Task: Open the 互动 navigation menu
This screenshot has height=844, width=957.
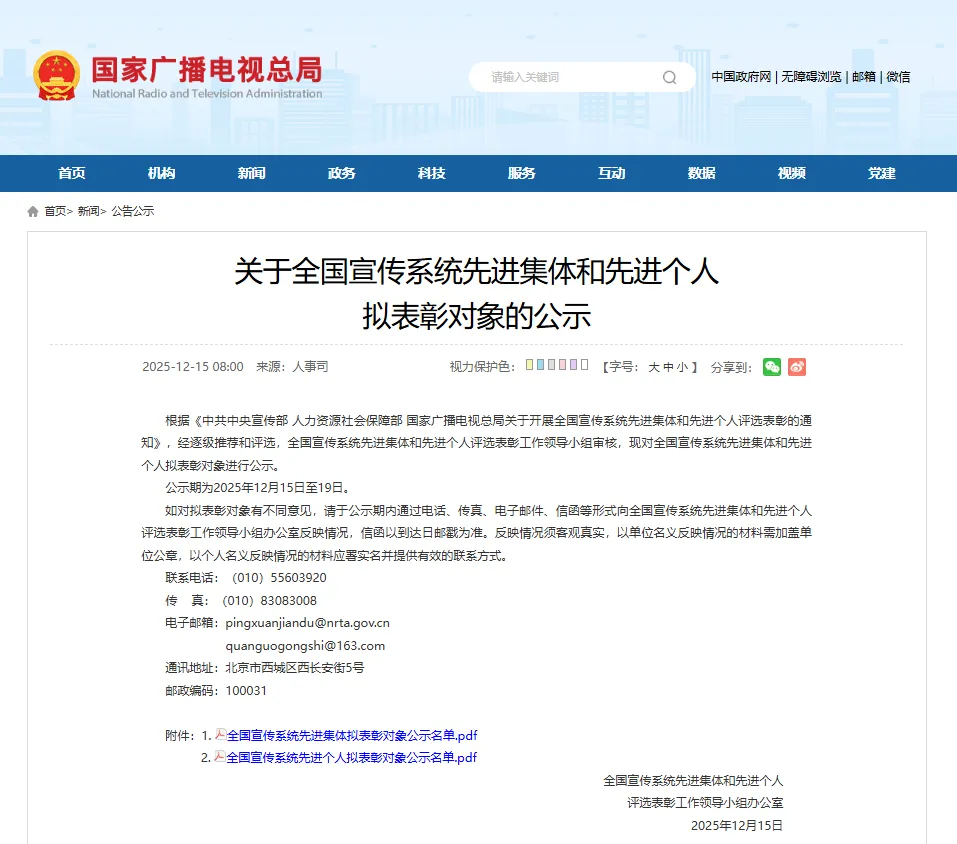Action: click(611, 173)
